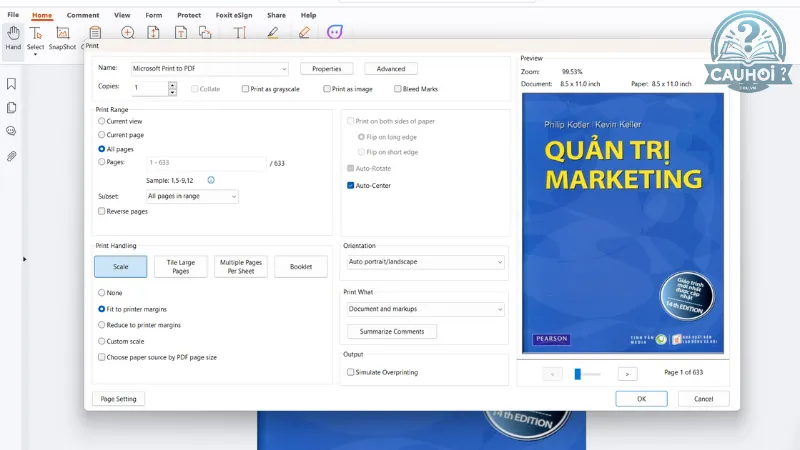Switch to the Comment tab

coord(83,15)
